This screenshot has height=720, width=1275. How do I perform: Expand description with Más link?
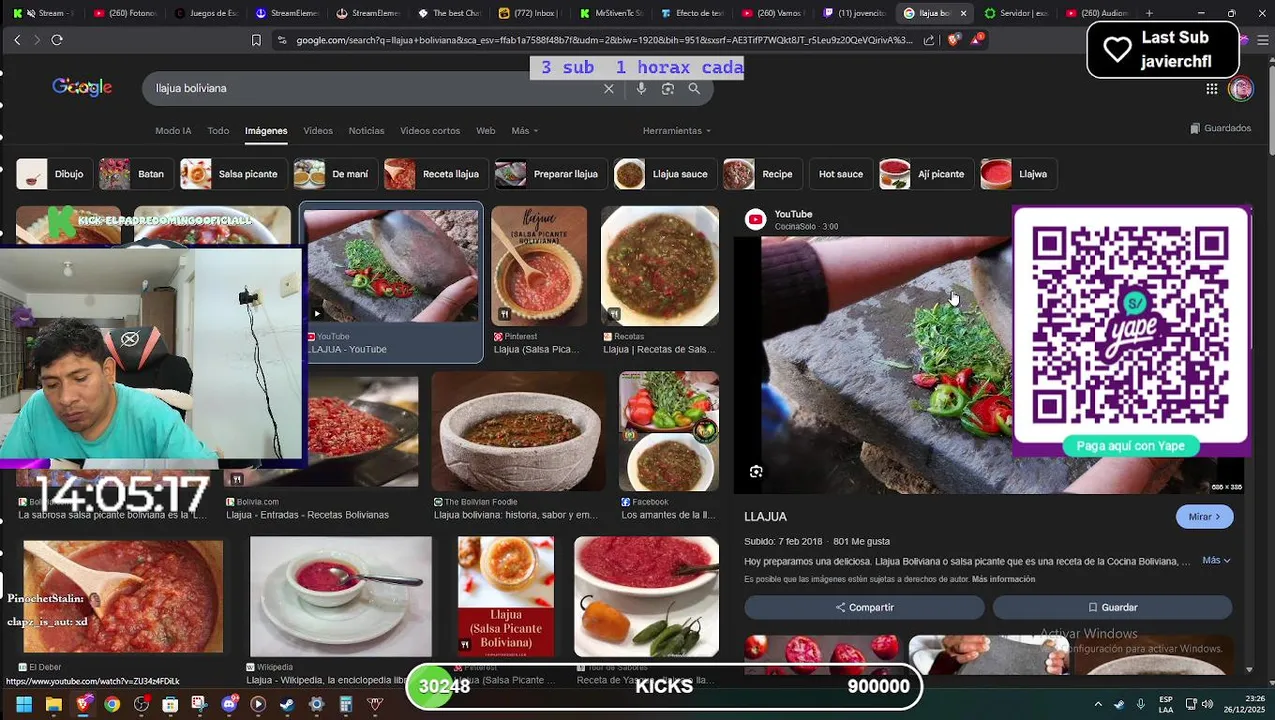click(x=1216, y=560)
